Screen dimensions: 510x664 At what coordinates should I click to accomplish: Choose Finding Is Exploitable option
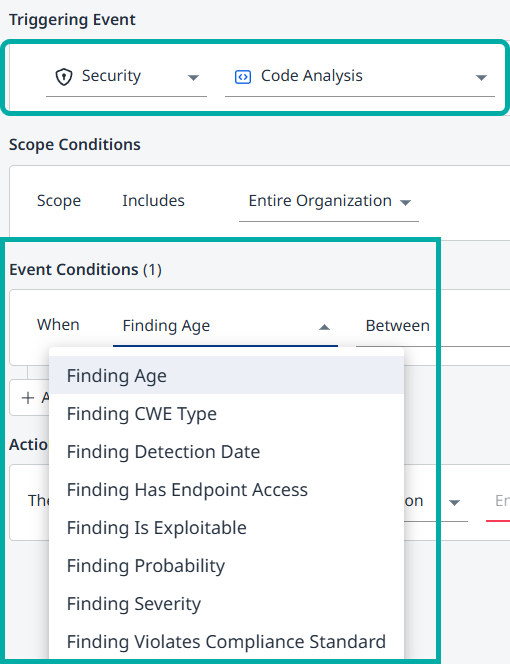click(x=227, y=528)
